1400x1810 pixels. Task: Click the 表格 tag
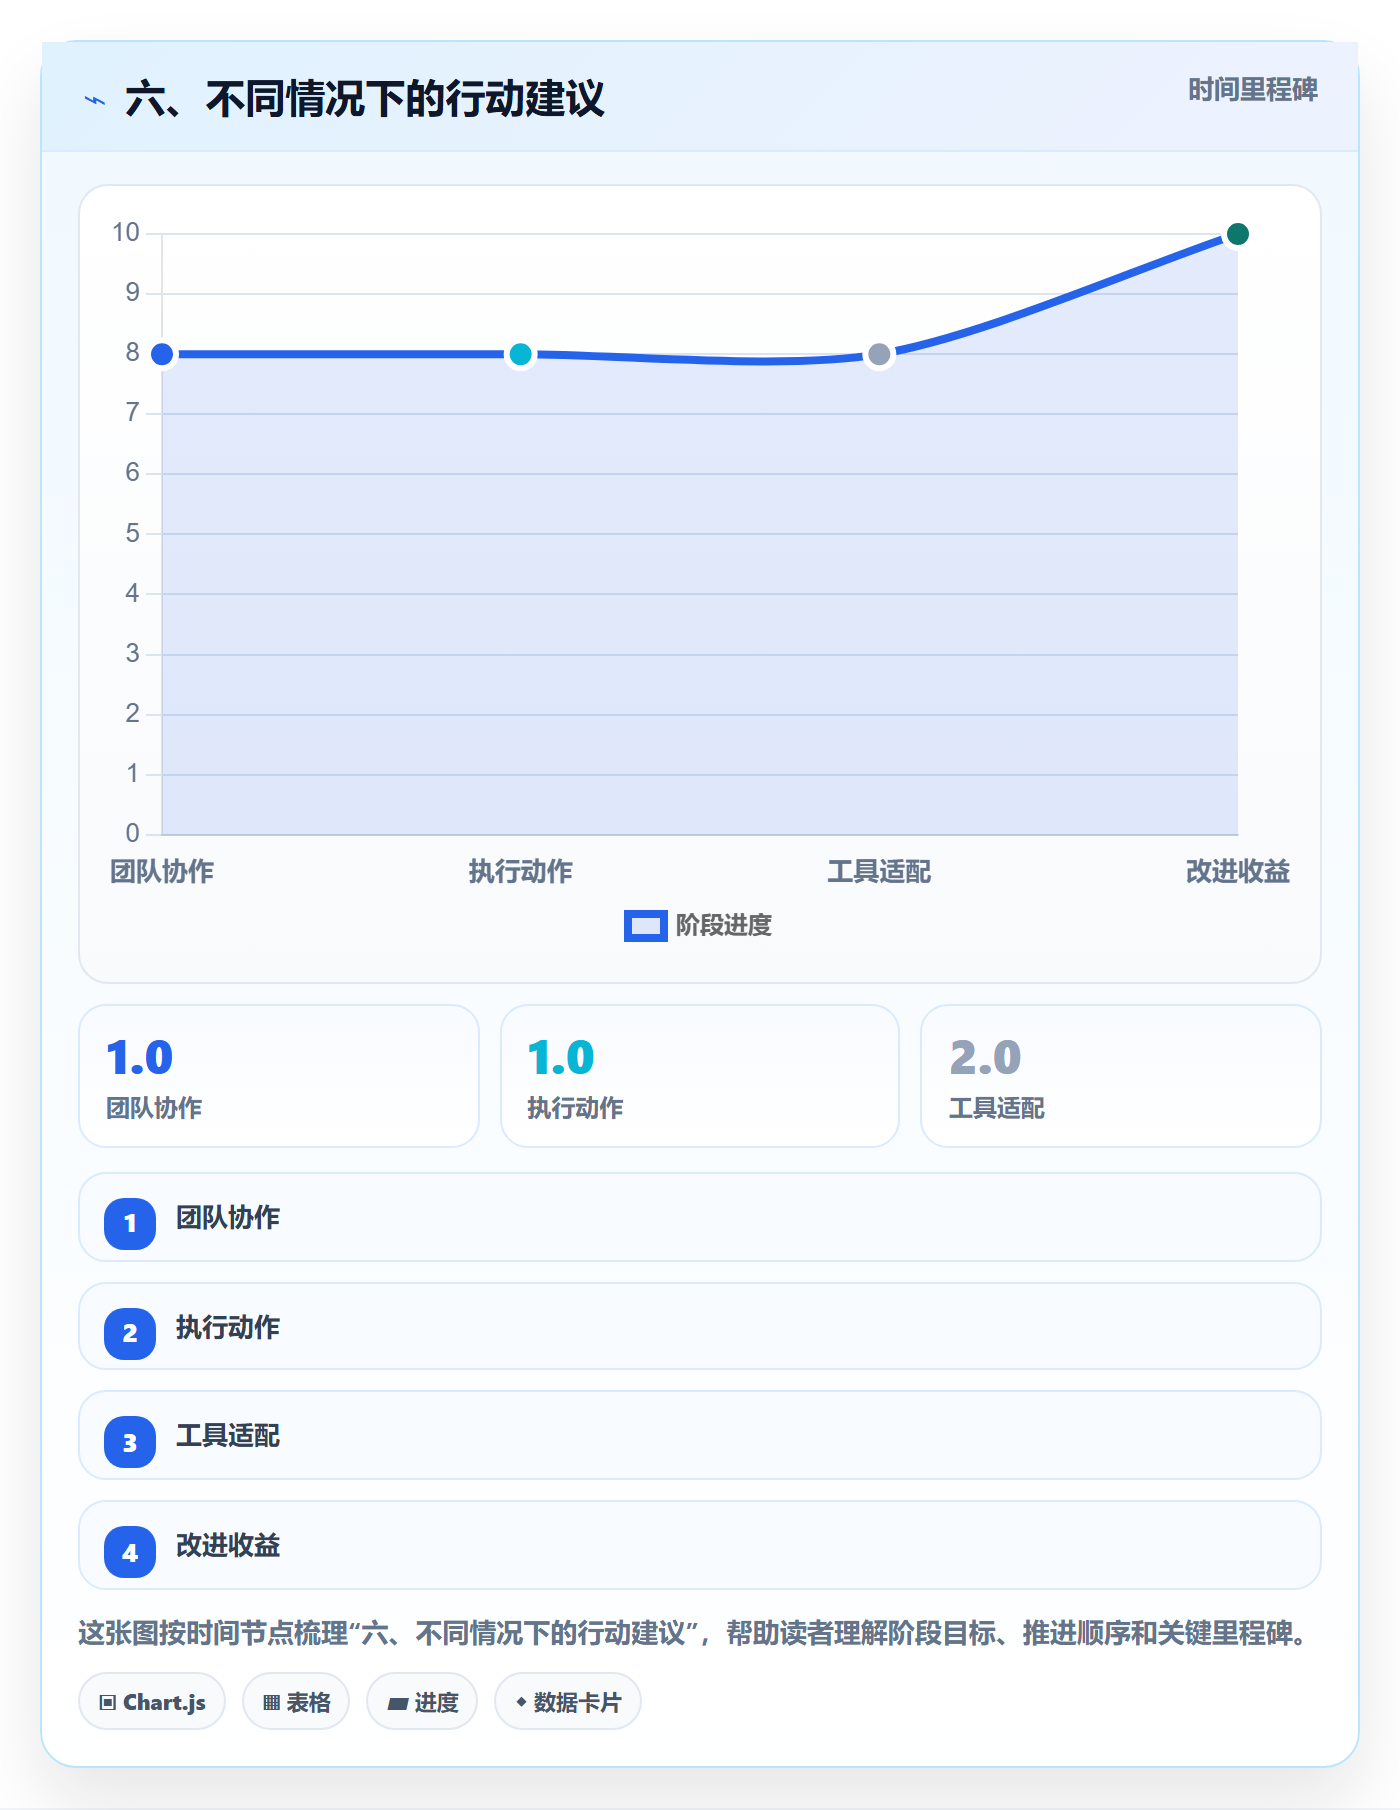click(296, 1701)
